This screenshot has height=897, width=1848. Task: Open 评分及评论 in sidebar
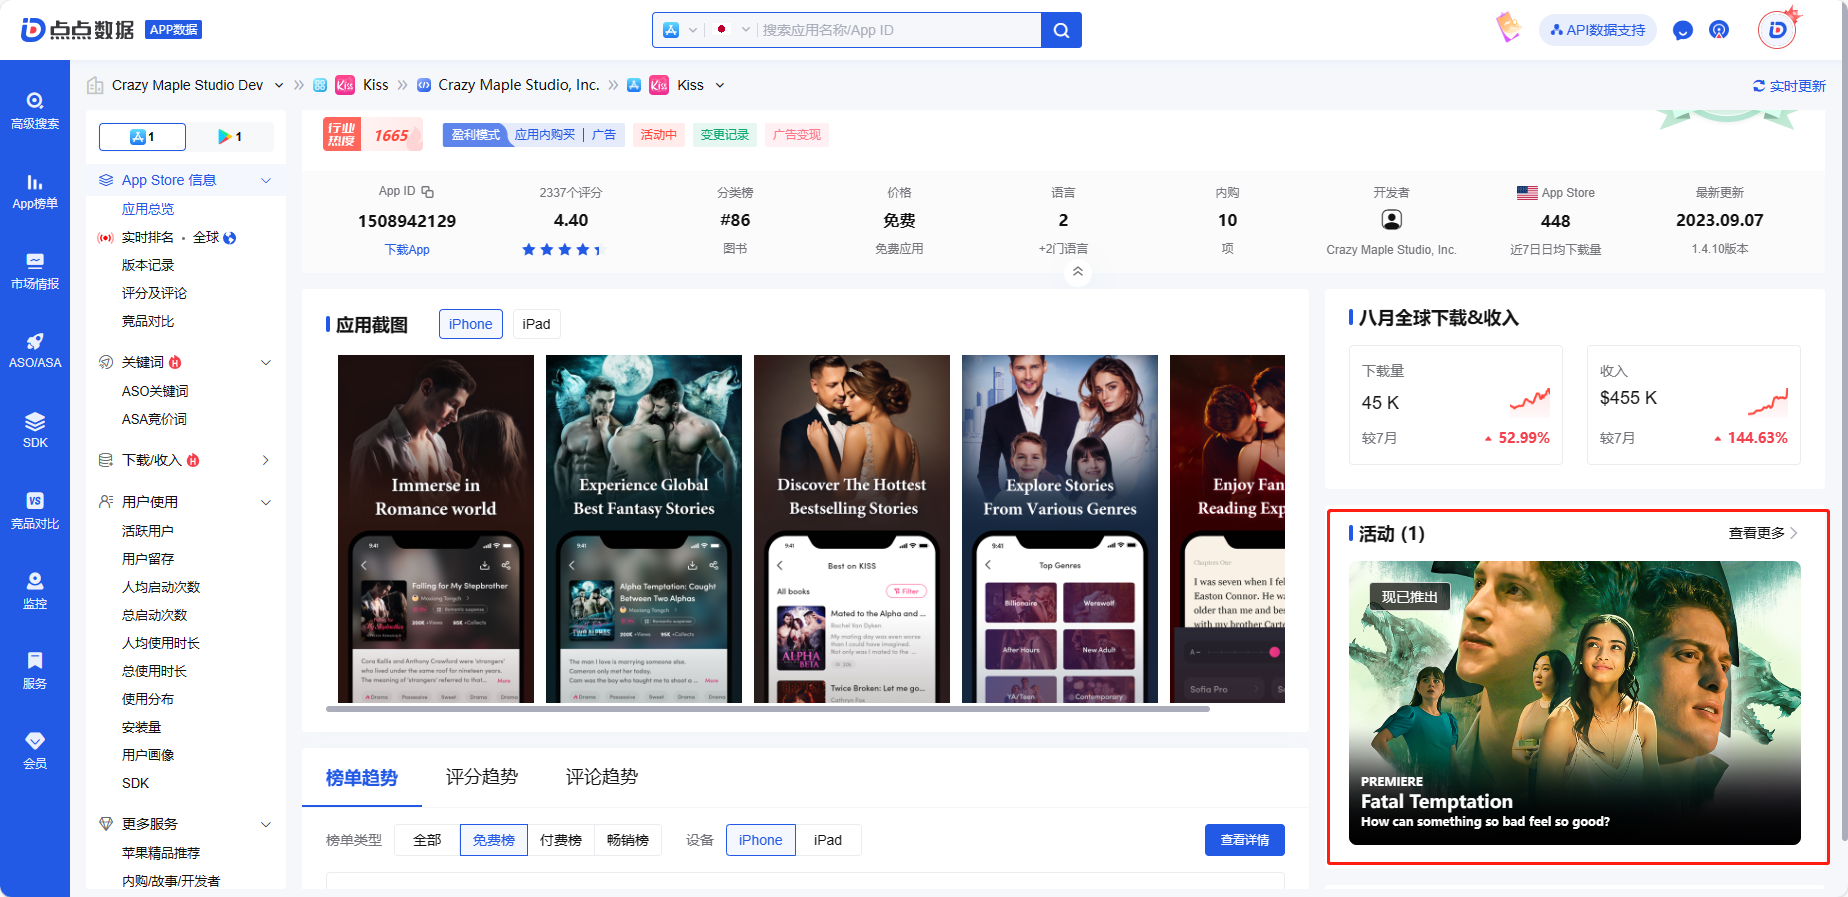pyautogui.click(x=154, y=293)
